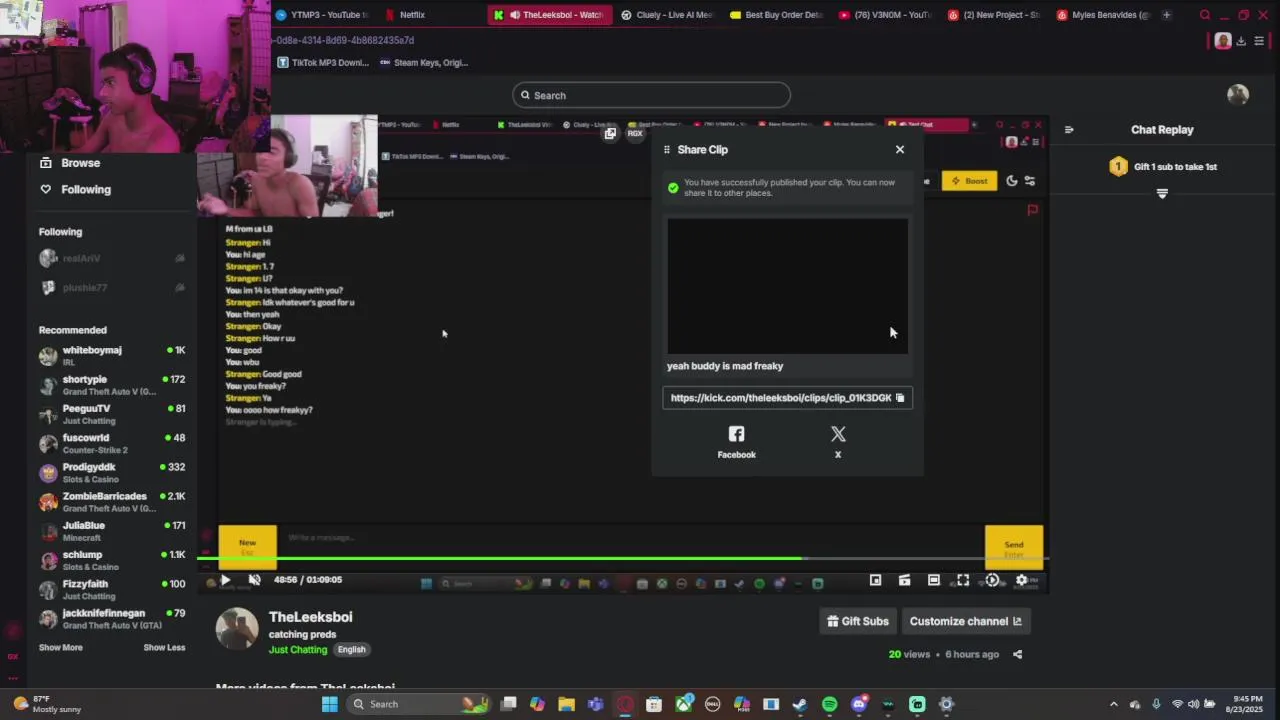Screen dimensions: 1280x720
Task: Open ZombieBarricades channel in sidebar
Action: point(112,502)
